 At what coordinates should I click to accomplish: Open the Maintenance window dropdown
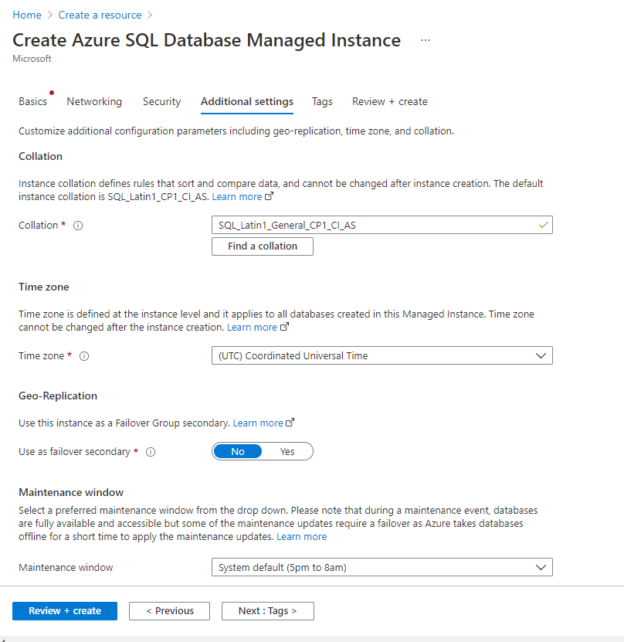tap(382, 568)
